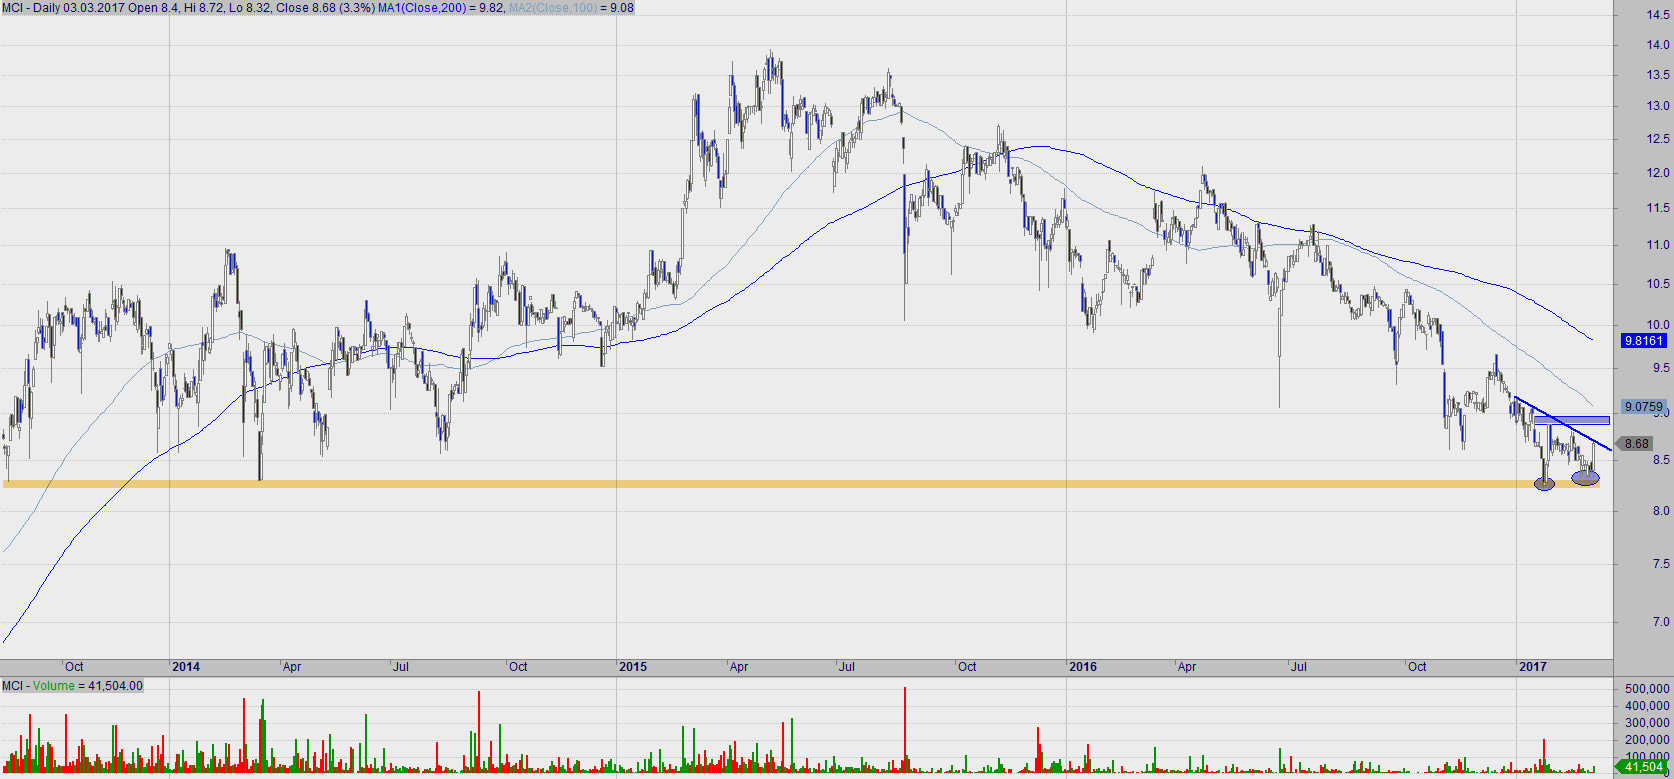The width and height of the screenshot is (1674, 779).
Task: Click the 9.8161 moving average price tag
Action: pyautogui.click(x=1643, y=341)
